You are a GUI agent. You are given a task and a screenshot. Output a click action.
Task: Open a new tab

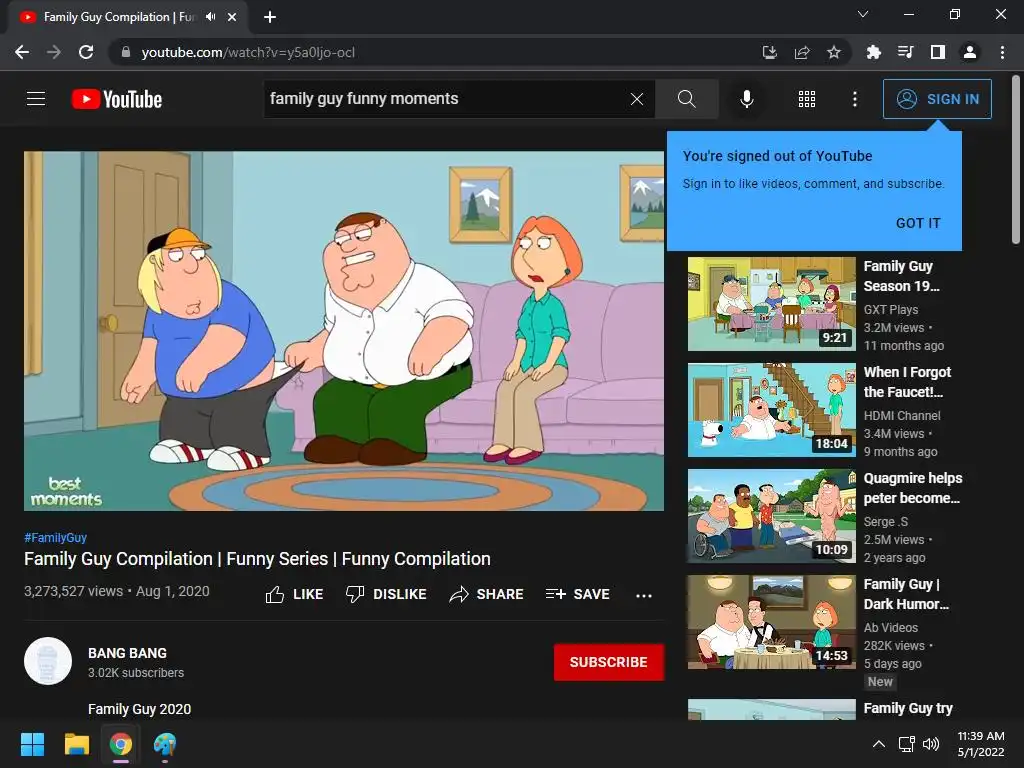pos(270,17)
